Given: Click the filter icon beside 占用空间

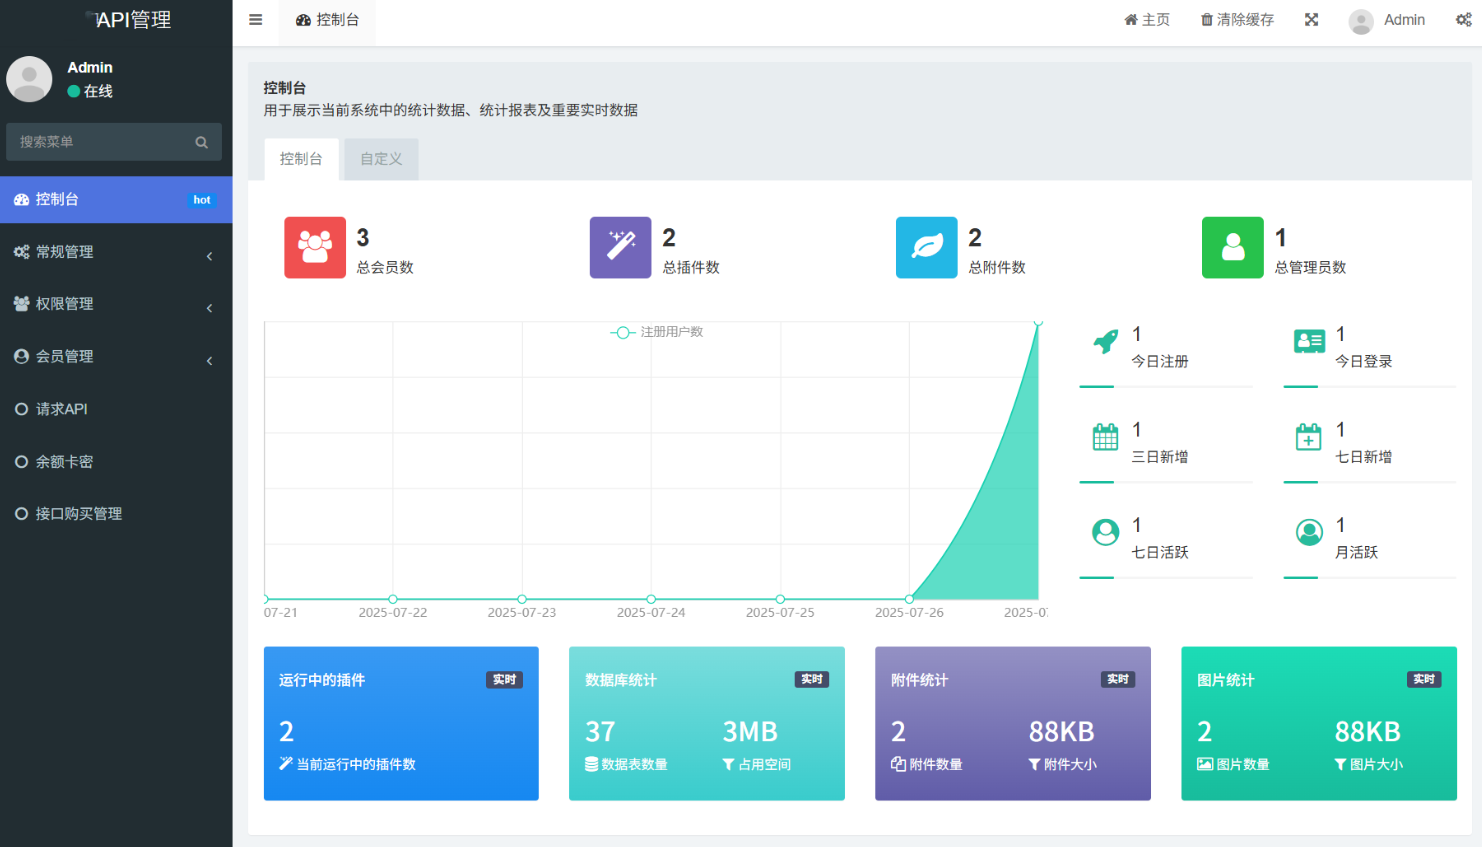Looking at the screenshot, I should pos(728,764).
